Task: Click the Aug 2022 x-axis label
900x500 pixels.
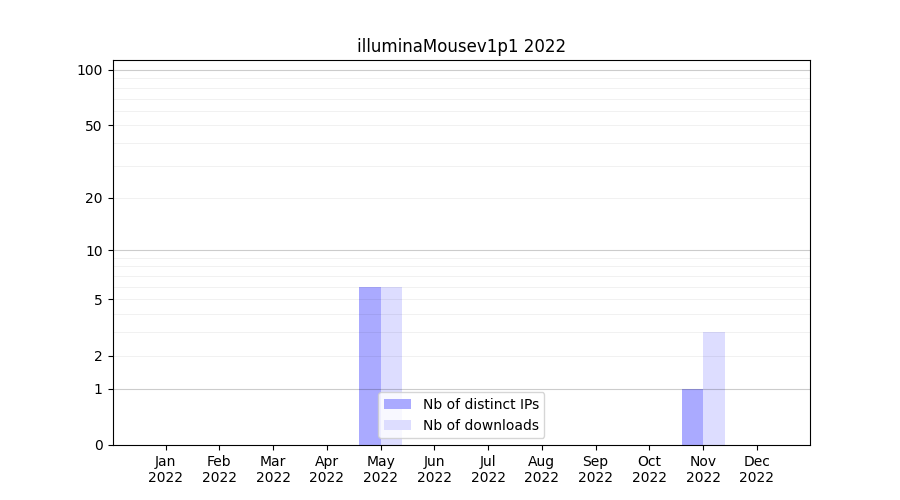Action: (542, 469)
